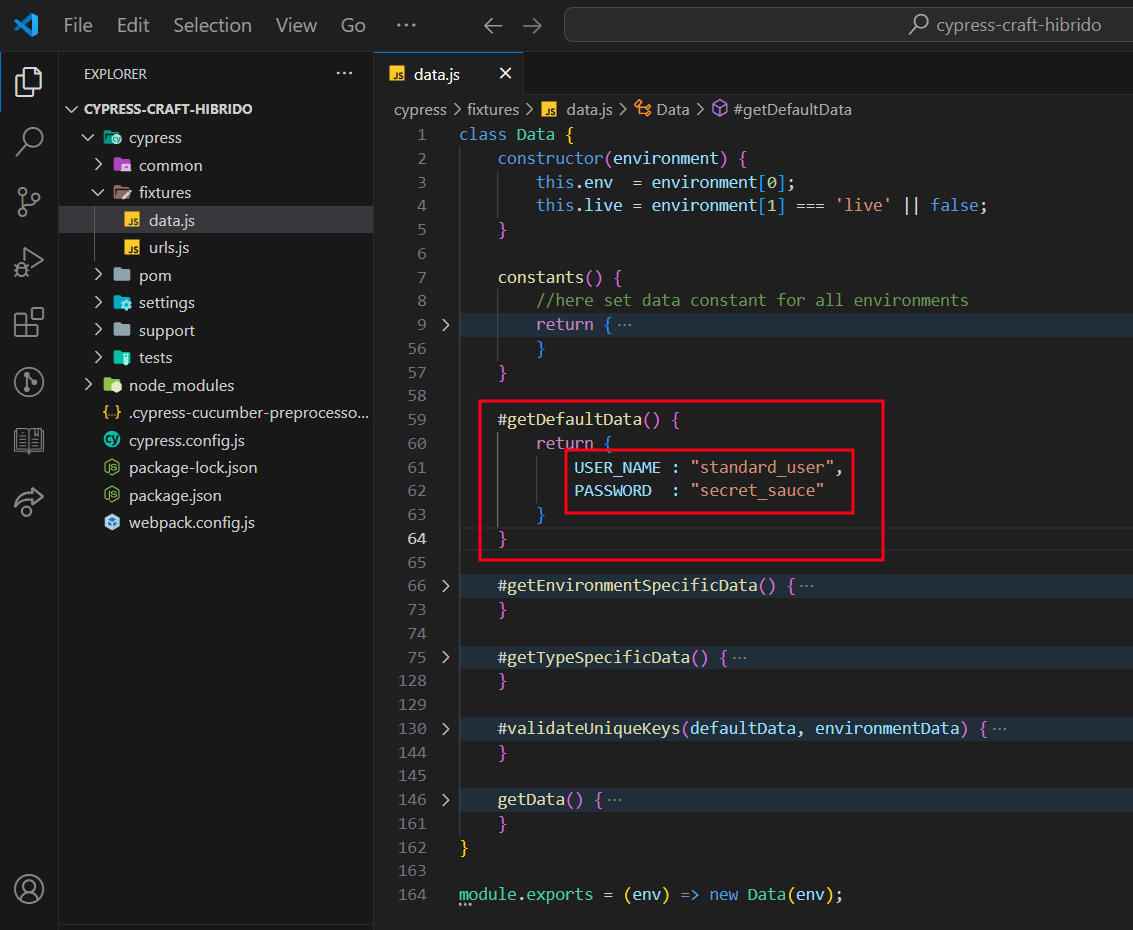Open Explorer views and more actions ellipsis
Image resolution: width=1133 pixels, height=930 pixels.
point(344,74)
